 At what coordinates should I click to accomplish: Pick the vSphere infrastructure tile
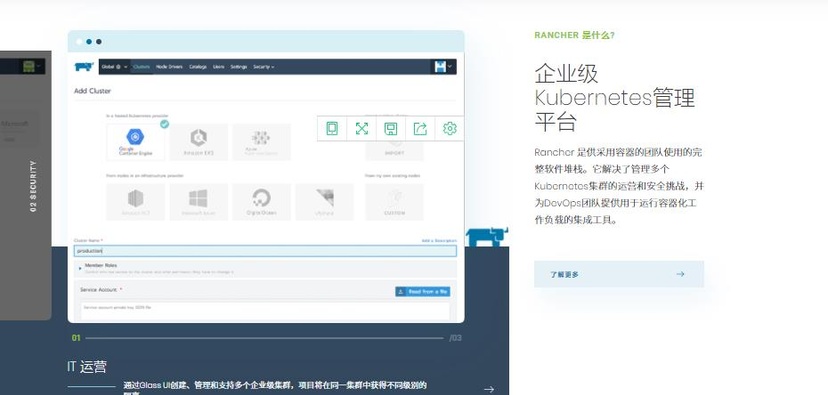tap(325, 202)
